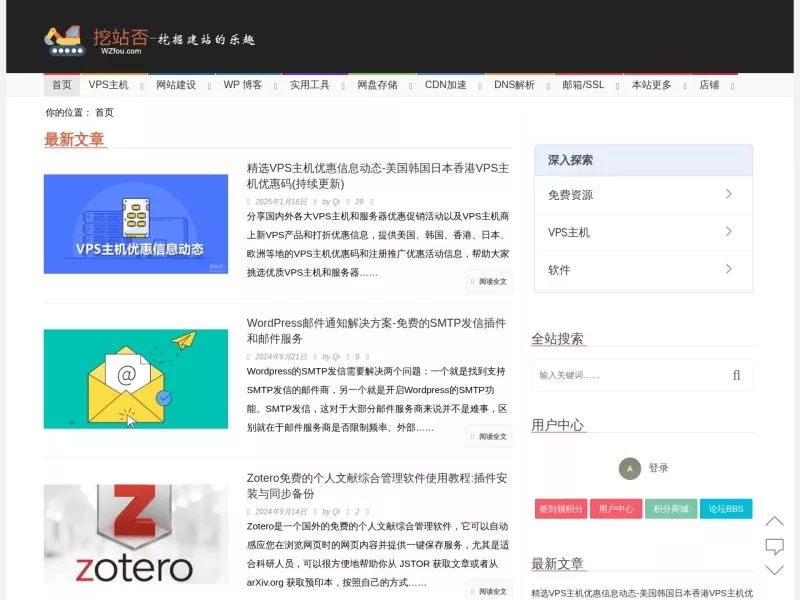
Task: Click author 'by Qi' on VPS article
Action: [331, 202]
